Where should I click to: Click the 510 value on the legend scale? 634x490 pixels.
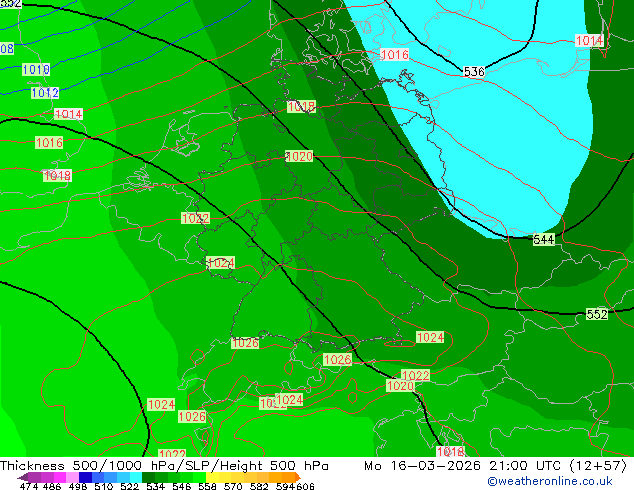tap(104, 486)
